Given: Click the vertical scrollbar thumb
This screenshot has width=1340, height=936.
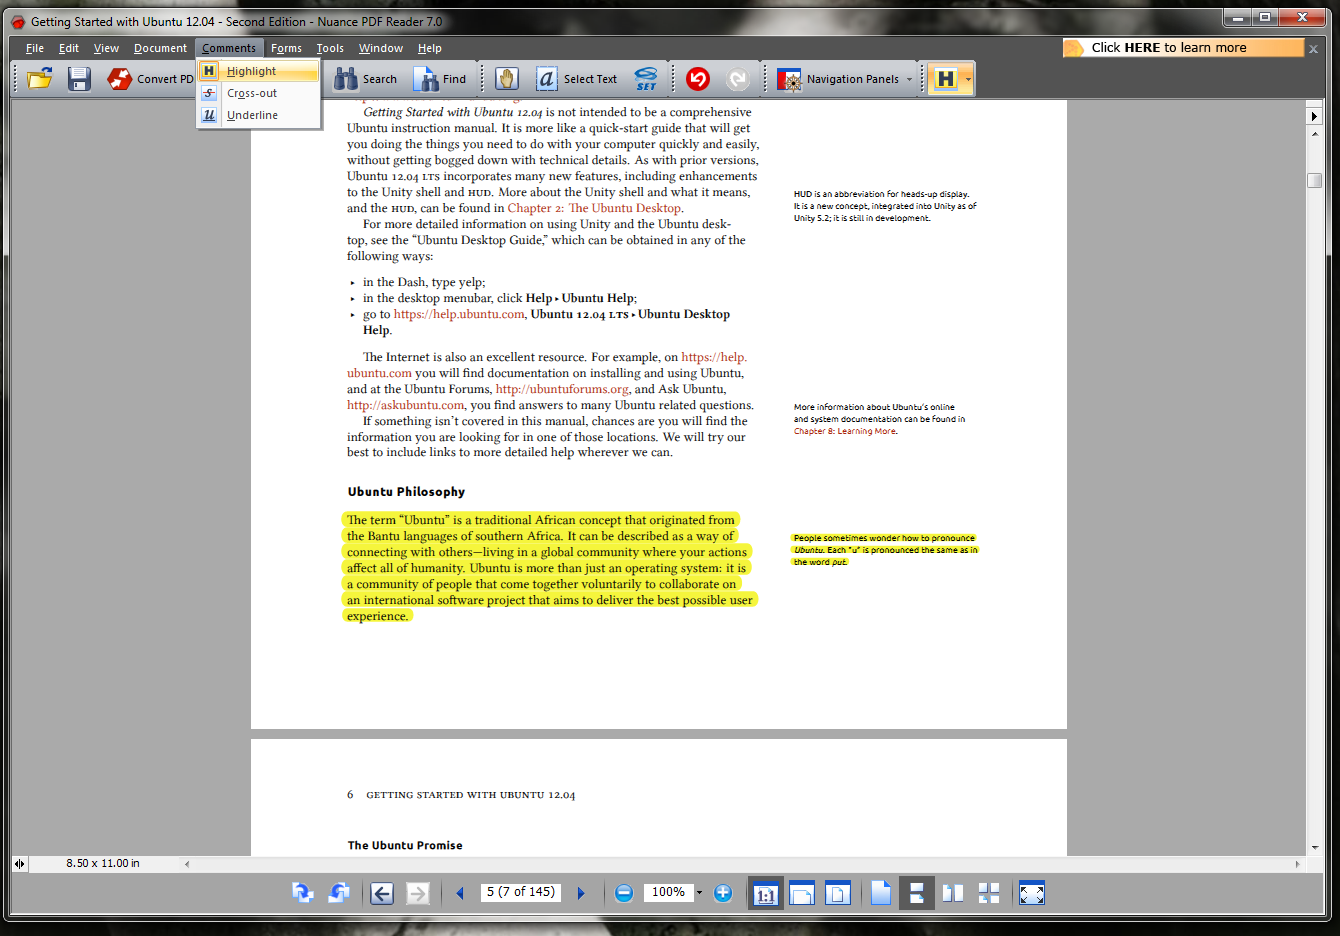Looking at the screenshot, I should click(1314, 181).
